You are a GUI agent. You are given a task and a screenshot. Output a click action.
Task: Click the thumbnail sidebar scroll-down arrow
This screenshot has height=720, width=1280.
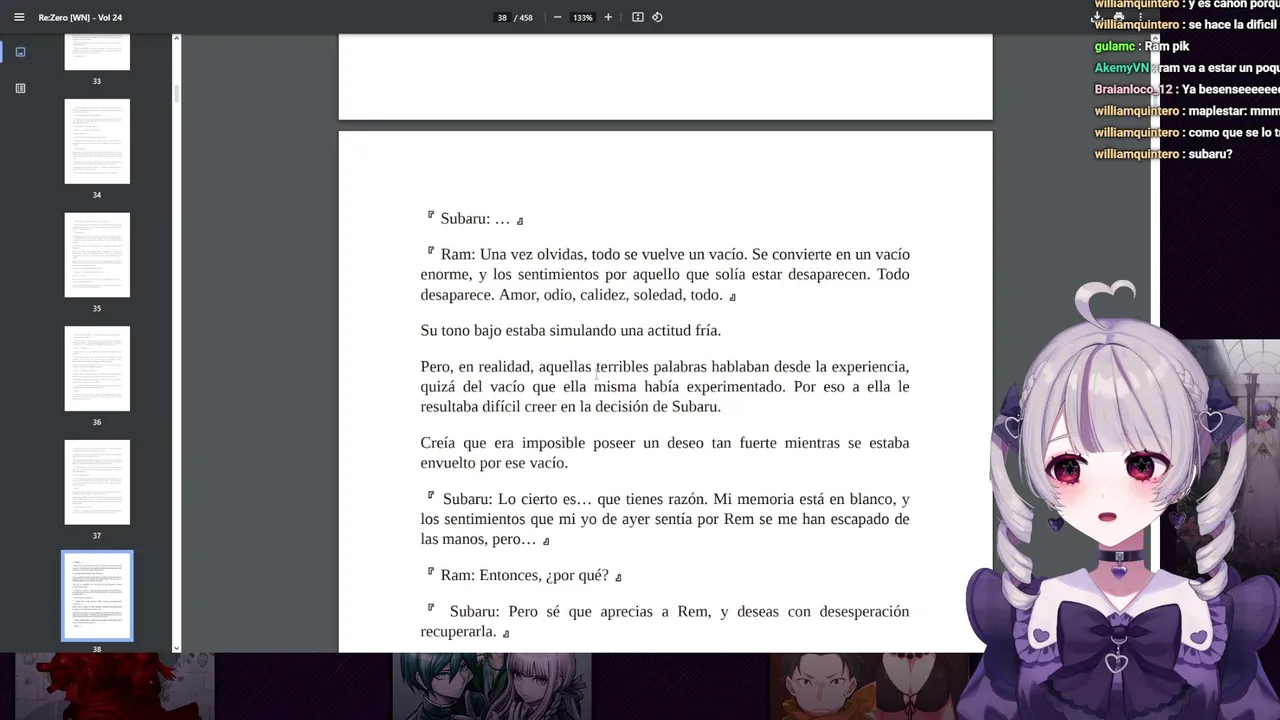pos(176,648)
